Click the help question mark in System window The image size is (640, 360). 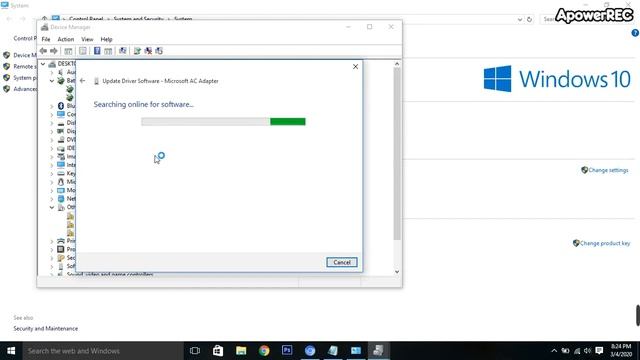(635, 33)
